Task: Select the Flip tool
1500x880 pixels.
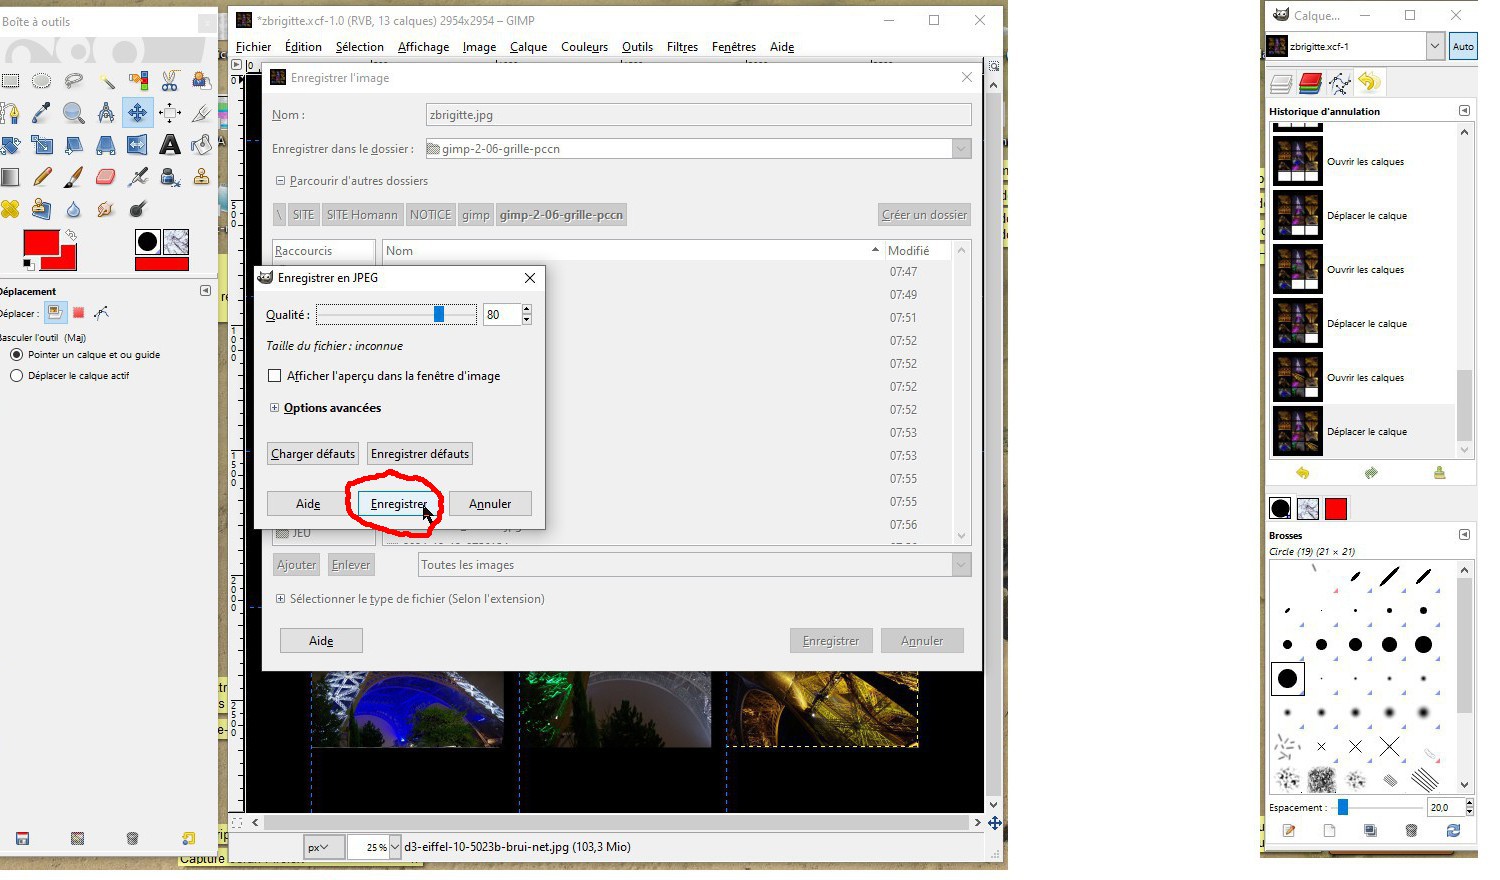Action: pyautogui.click(x=138, y=145)
